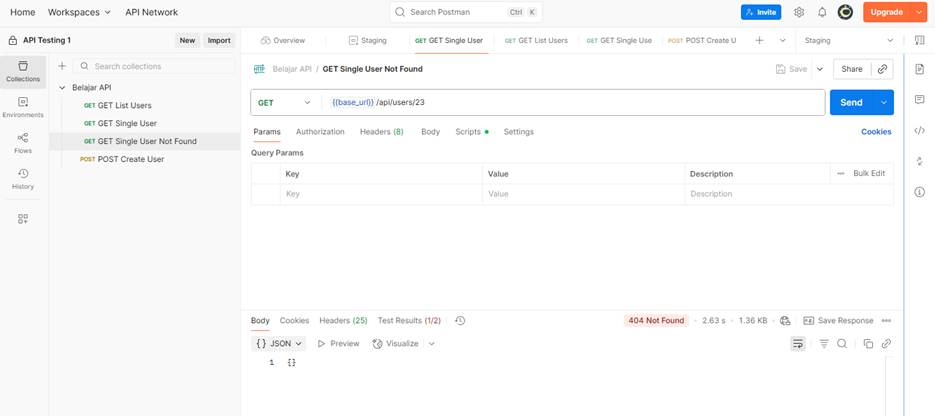The image size is (935, 416).
Task: Open the Flows sidebar panel
Action: 23,142
